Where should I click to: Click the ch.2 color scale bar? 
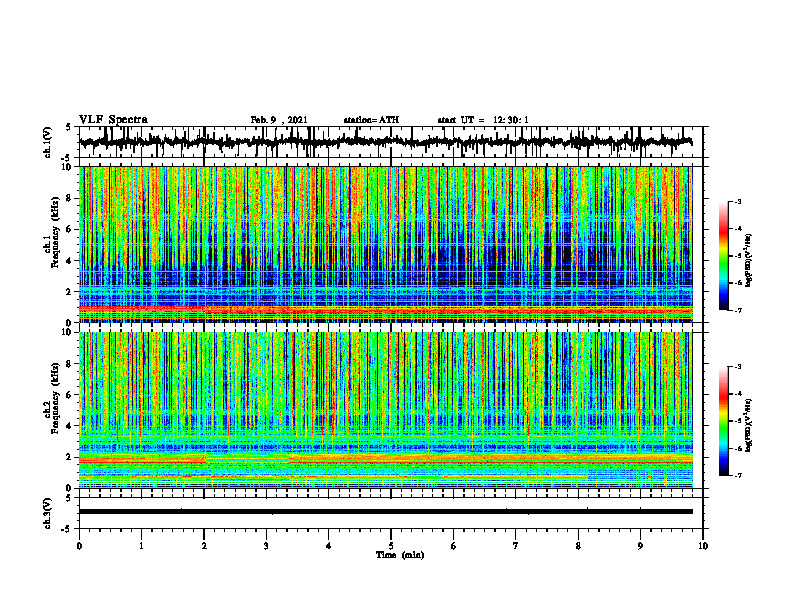[x=723, y=421]
